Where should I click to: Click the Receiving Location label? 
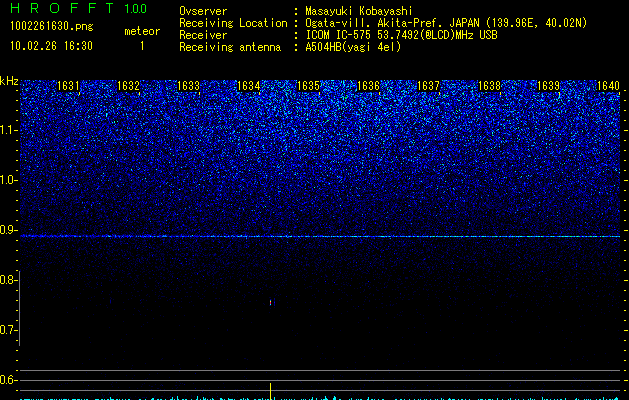click(x=233, y=23)
